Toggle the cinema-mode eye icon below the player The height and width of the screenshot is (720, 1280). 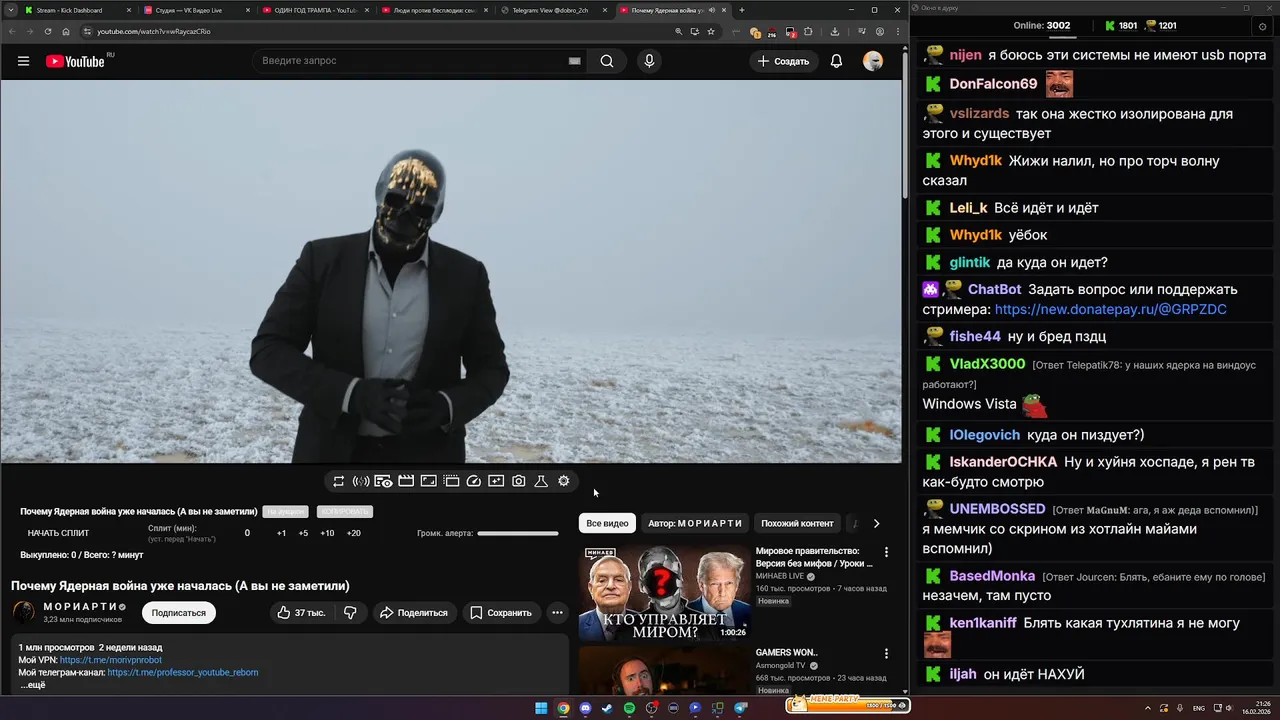[383, 481]
